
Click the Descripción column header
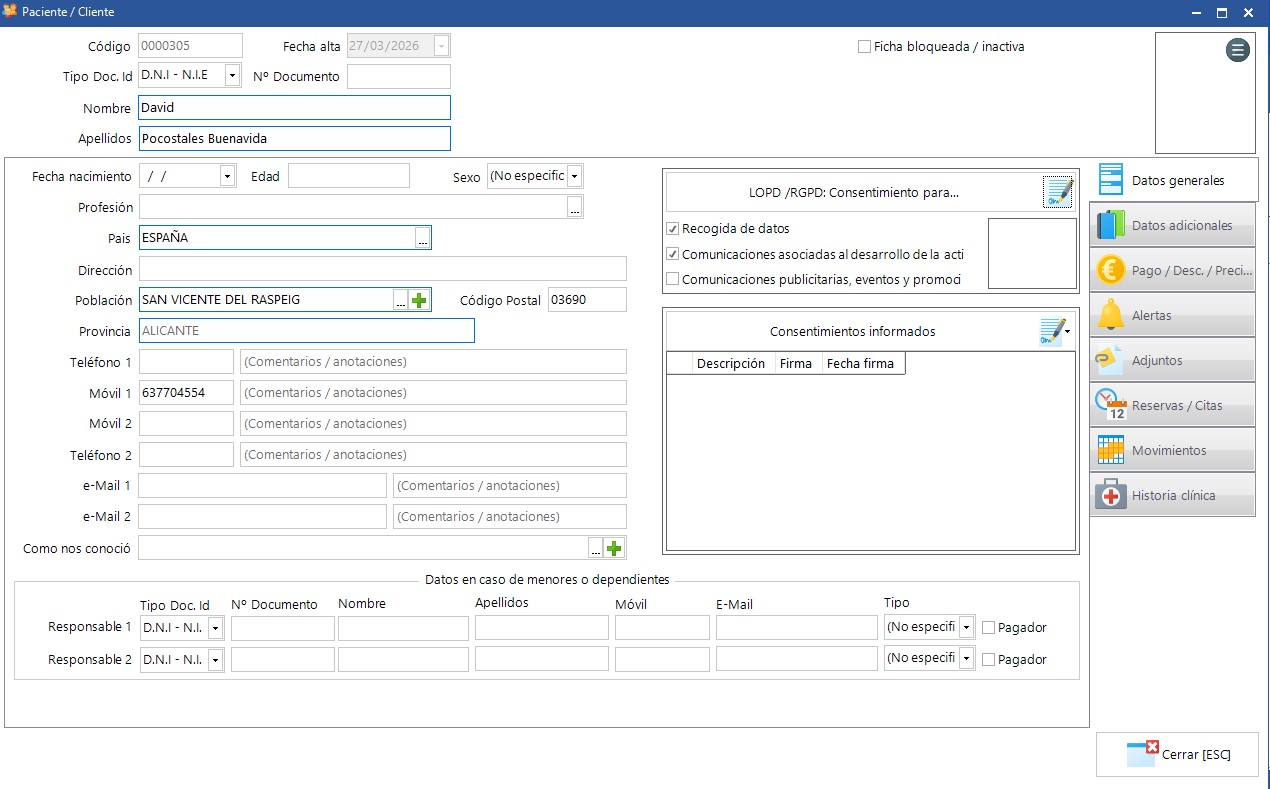731,364
